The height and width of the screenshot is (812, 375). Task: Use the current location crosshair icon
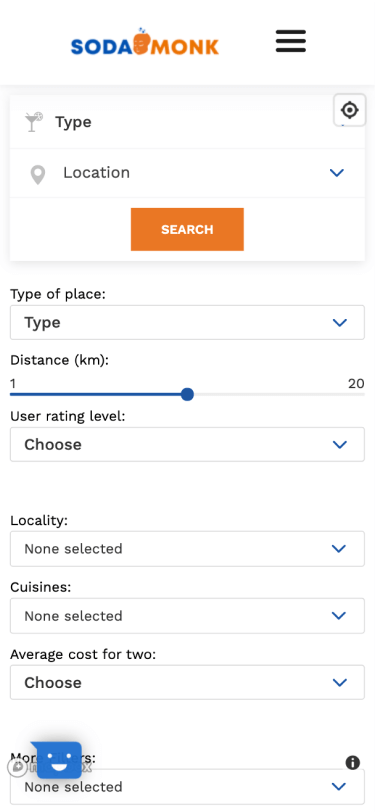pyautogui.click(x=350, y=110)
